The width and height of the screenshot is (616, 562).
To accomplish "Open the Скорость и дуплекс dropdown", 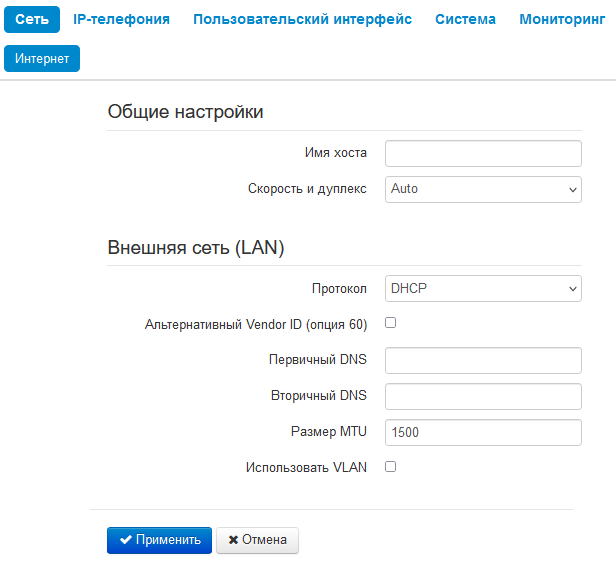I will click(x=483, y=189).
